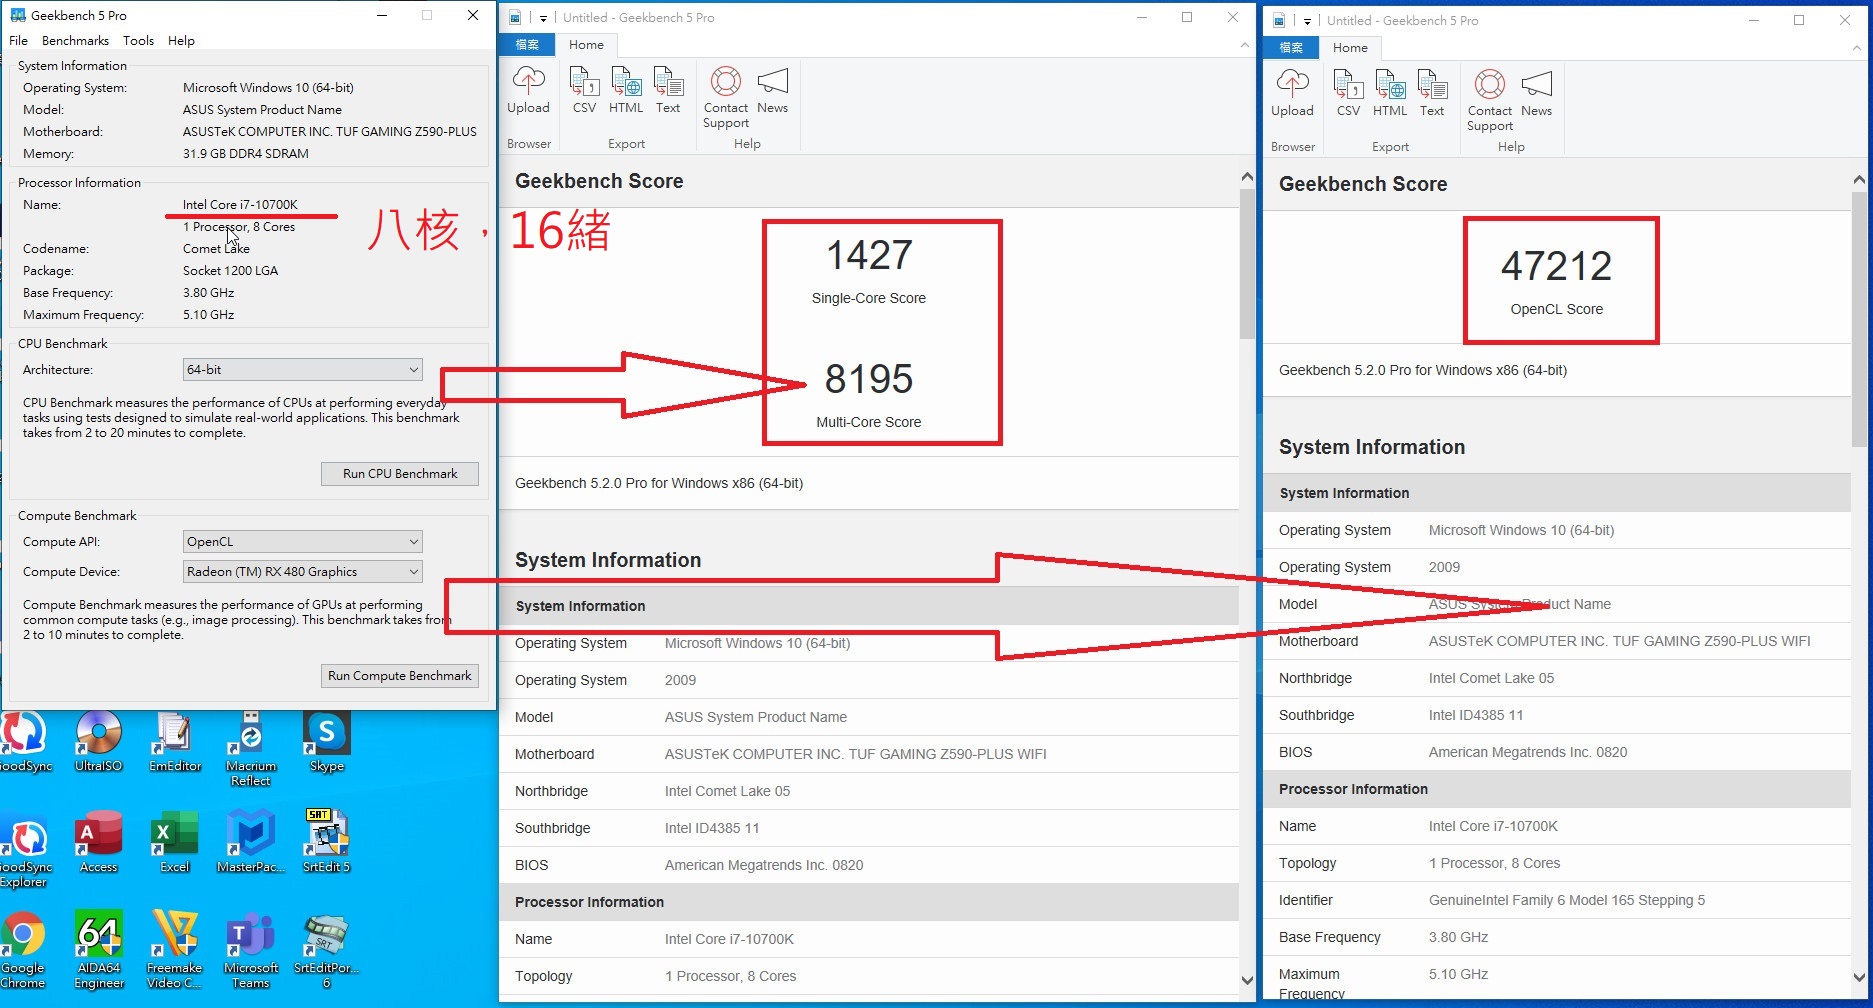Viewport: 1873px width, 1008px height.
Task: Select the Microsoft Teams desktop shortcut
Action: click(250, 950)
